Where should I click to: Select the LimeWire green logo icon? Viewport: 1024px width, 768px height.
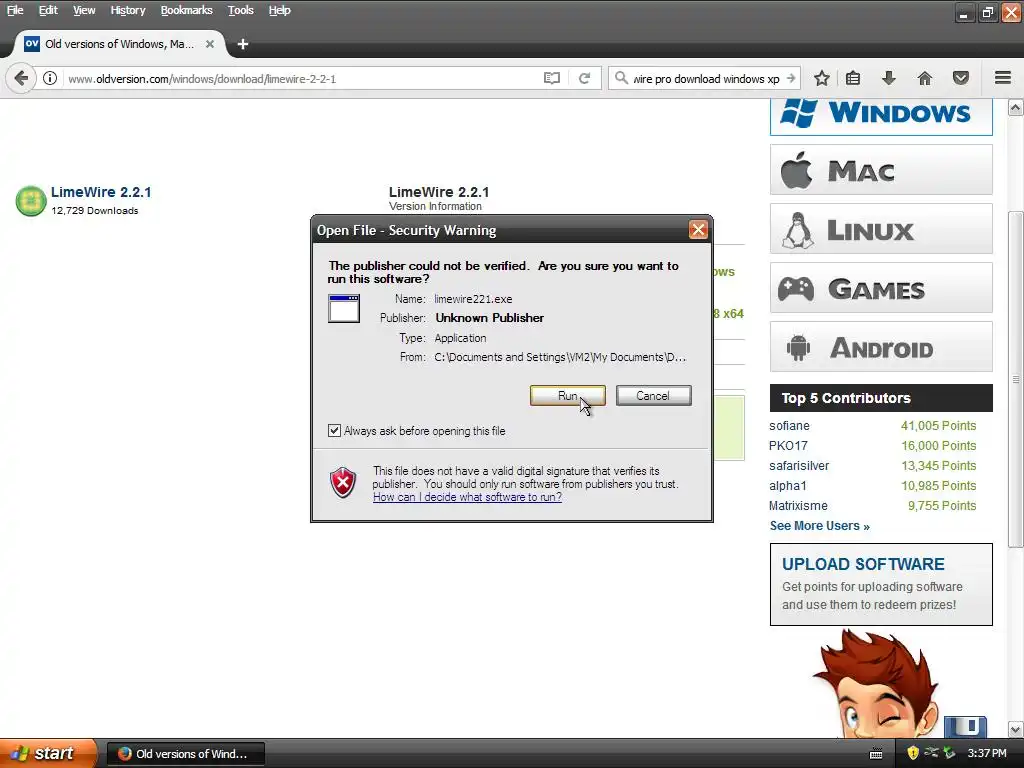31,201
